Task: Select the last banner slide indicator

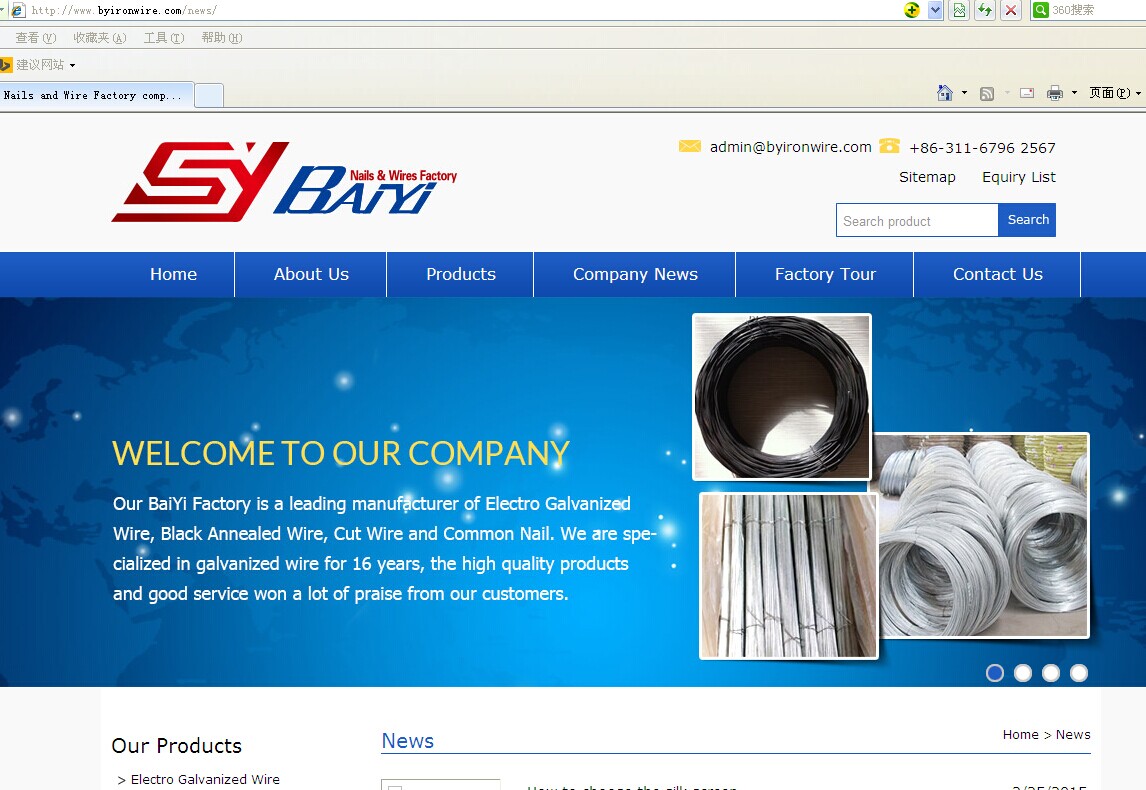Action: point(1079,673)
